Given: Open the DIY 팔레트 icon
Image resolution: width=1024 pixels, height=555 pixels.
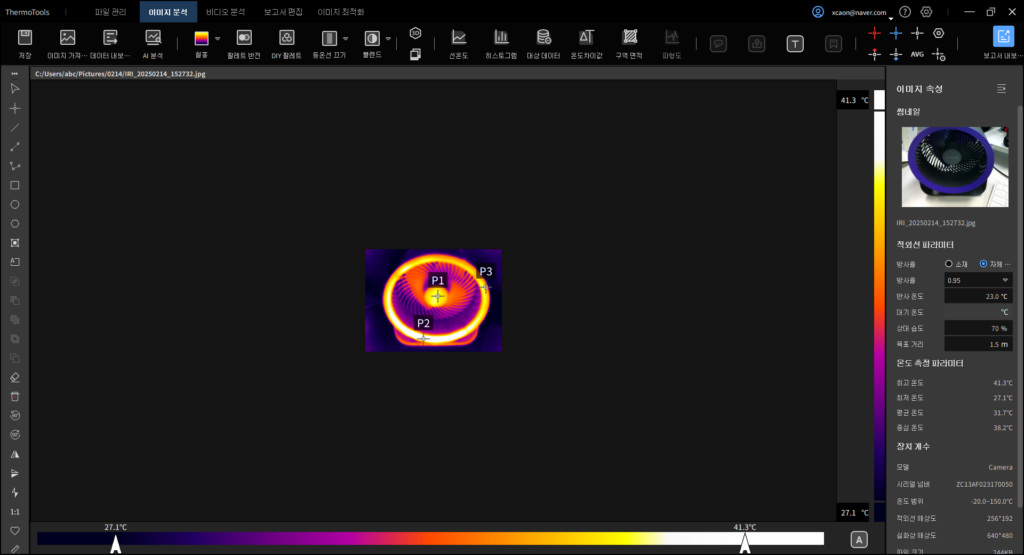Looking at the screenshot, I should click(x=286, y=38).
